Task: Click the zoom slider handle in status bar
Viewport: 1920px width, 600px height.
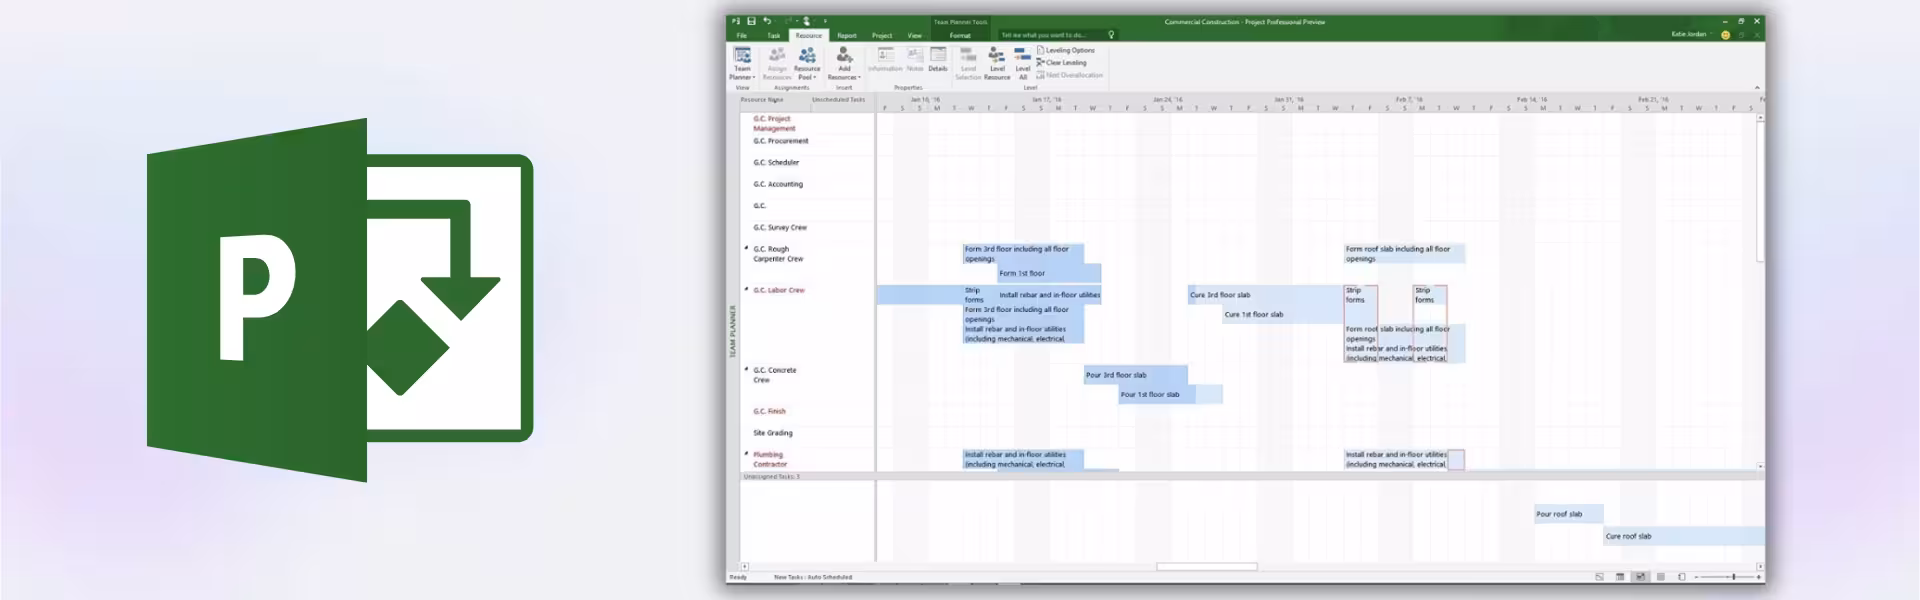Action: click(1733, 577)
